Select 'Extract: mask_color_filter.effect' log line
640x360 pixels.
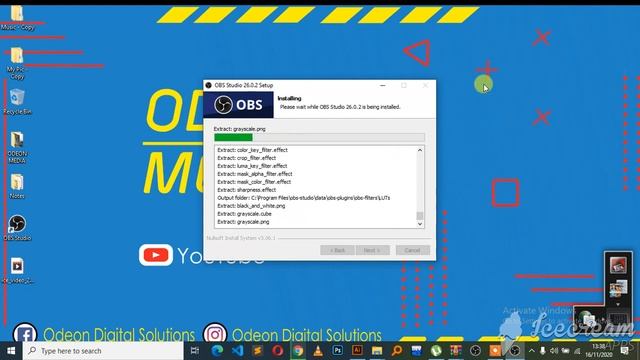[254, 182]
